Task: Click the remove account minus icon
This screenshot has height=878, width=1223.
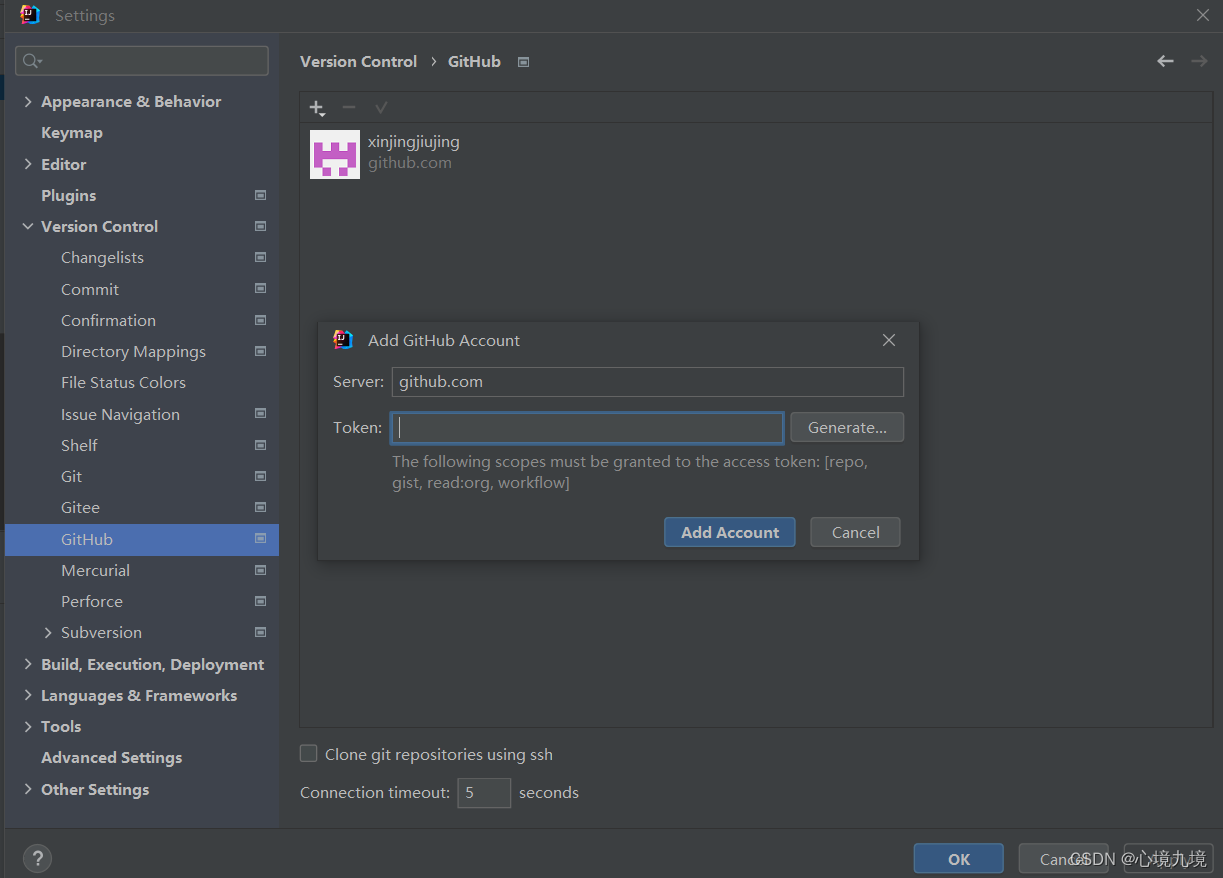Action: 349,107
